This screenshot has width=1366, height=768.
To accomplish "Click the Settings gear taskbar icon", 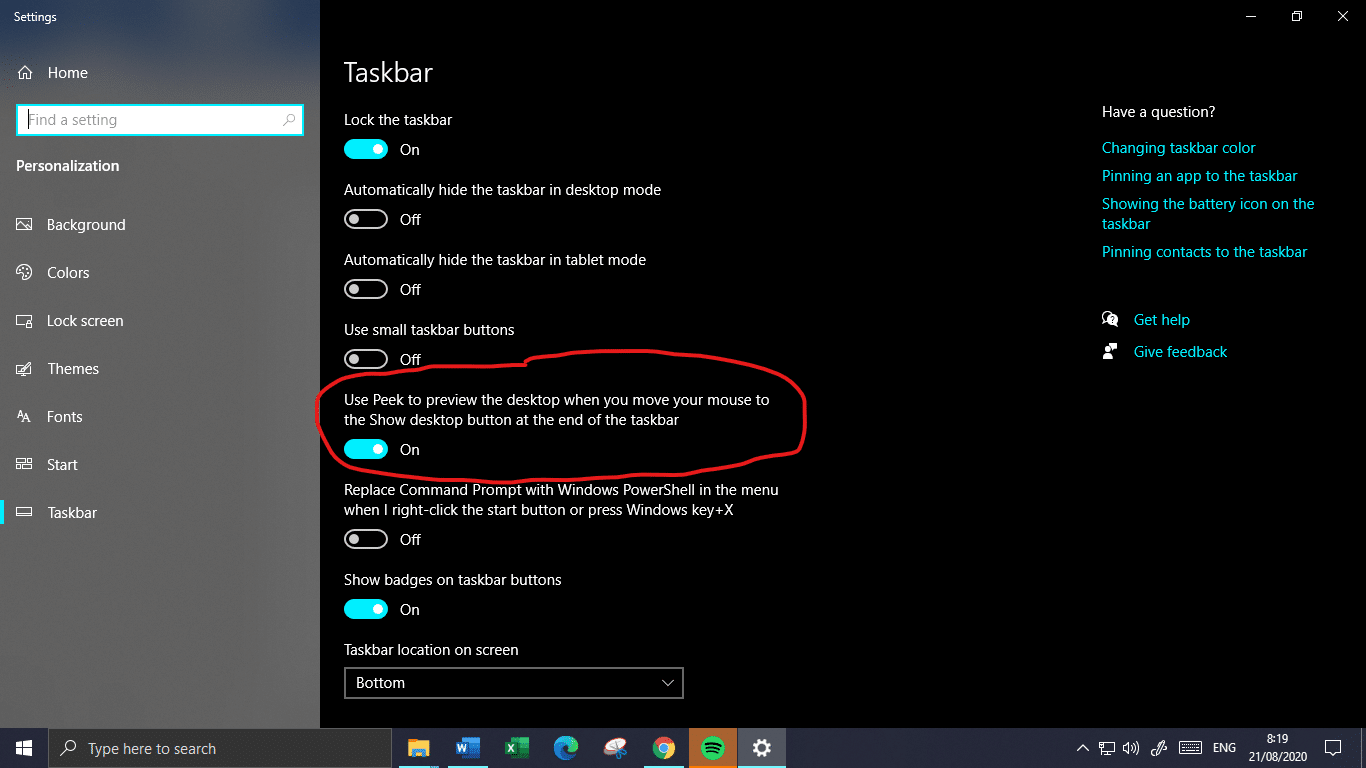I will click(x=762, y=748).
